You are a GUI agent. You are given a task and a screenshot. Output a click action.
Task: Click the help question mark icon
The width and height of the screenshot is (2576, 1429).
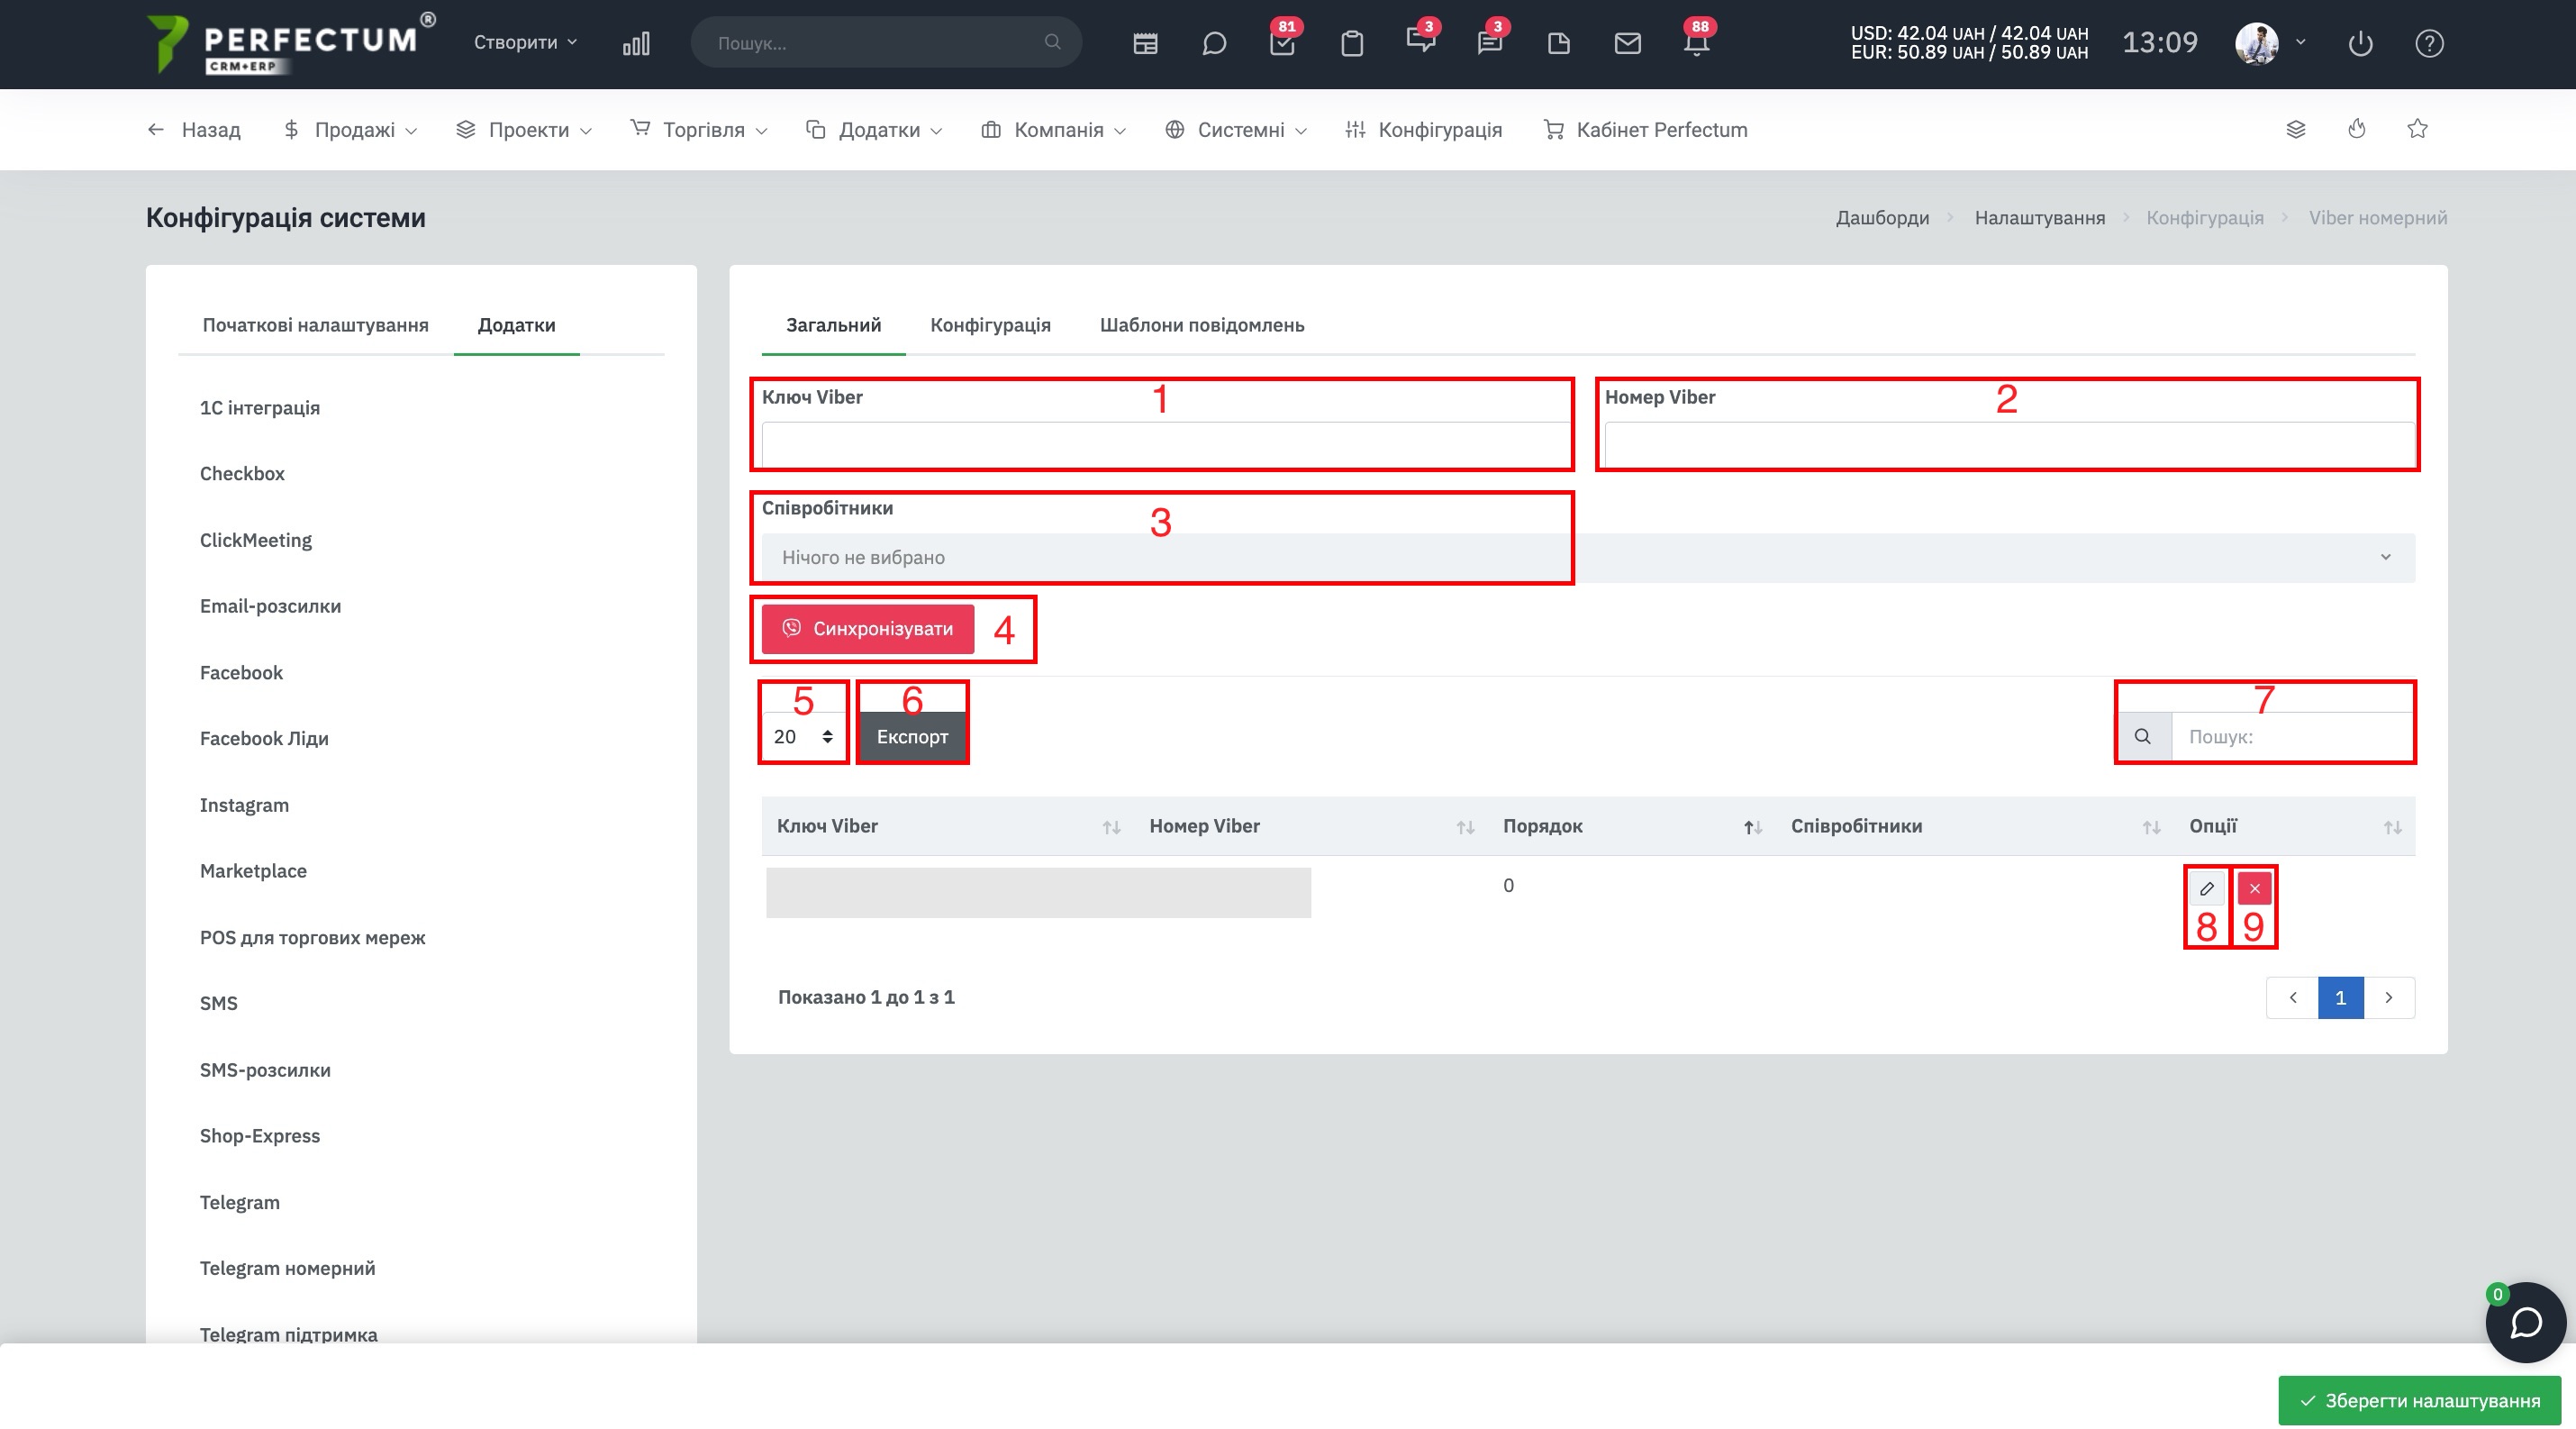(x=2429, y=43)
